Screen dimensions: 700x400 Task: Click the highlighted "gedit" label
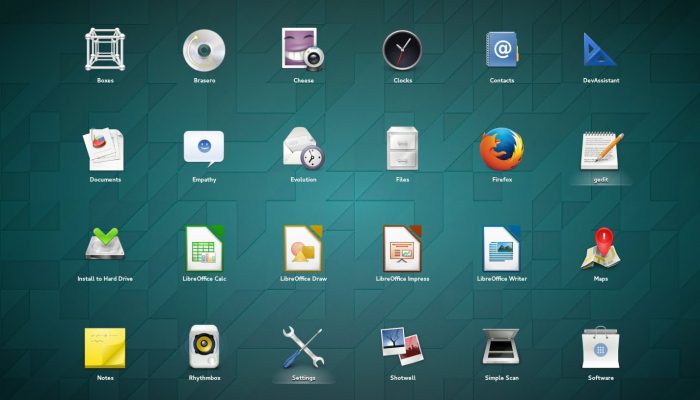(x=601, y=179)
